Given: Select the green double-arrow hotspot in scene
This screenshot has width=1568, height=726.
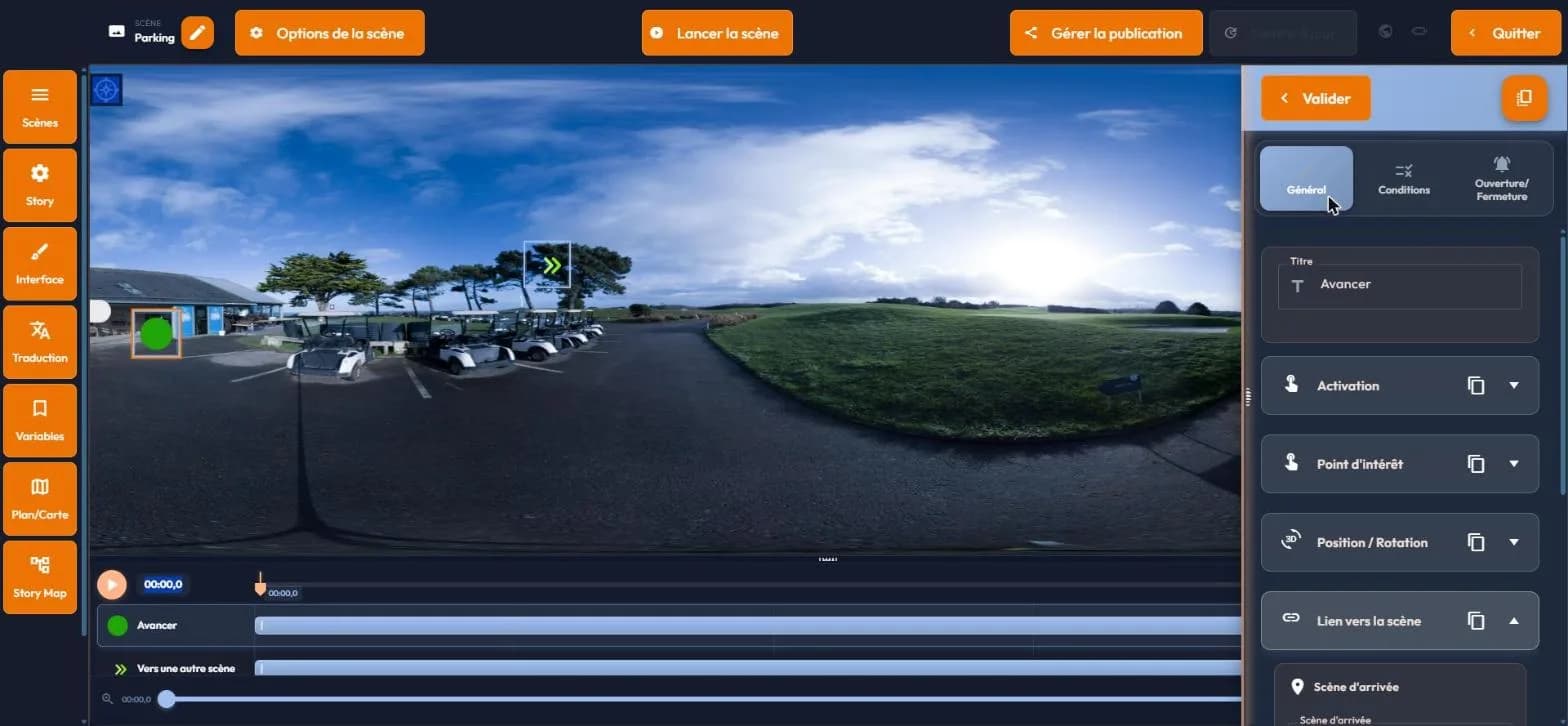Looking at the screenshot, I should [x=547, y=265].
